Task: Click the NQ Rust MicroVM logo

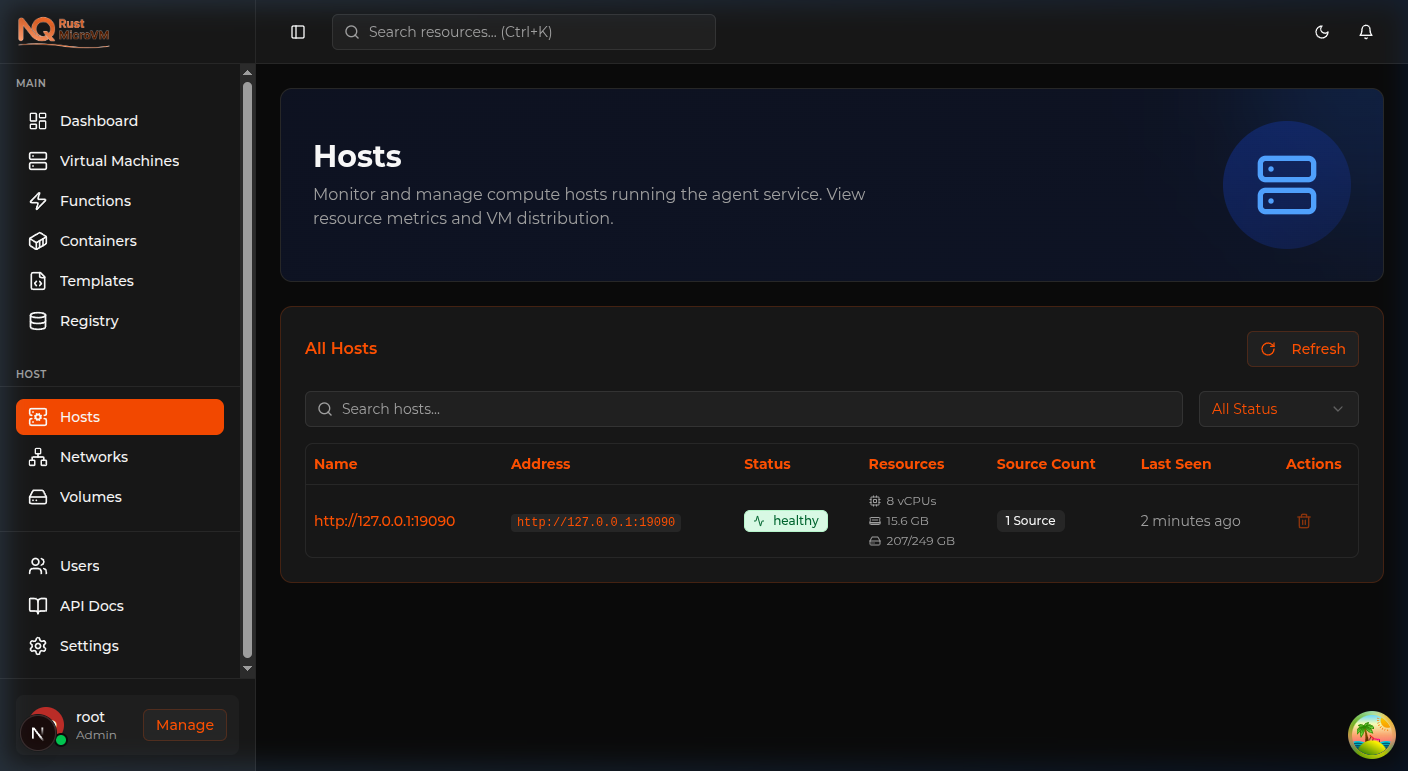Action: (64, 31)
